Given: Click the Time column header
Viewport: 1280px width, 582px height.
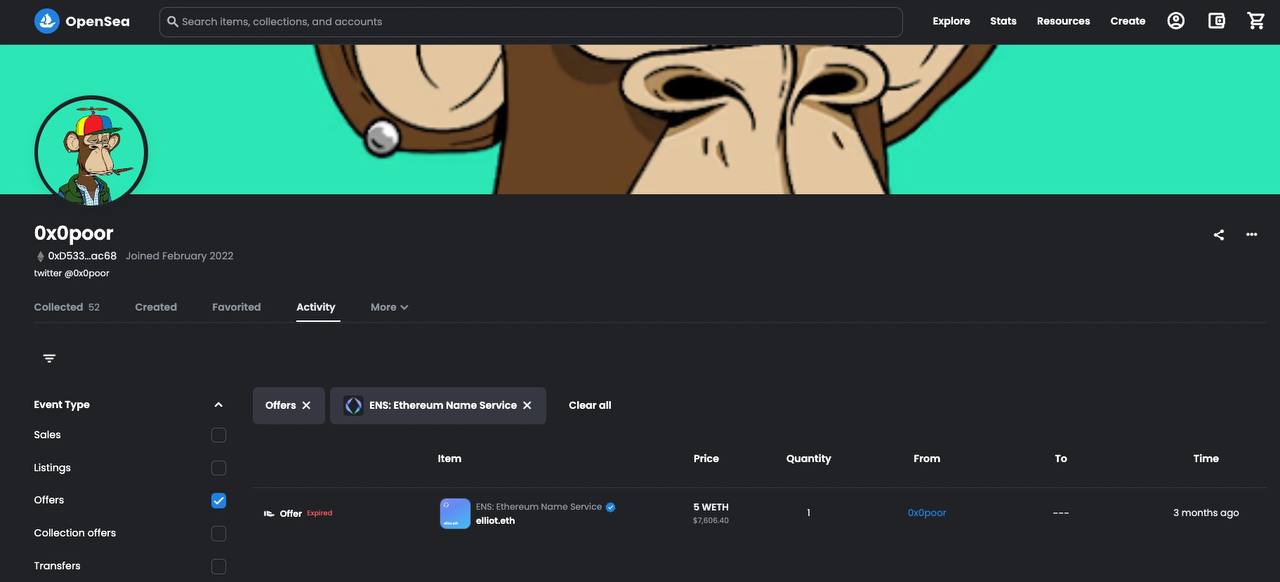Looking at the screenshot, I should click(1206, 458).
